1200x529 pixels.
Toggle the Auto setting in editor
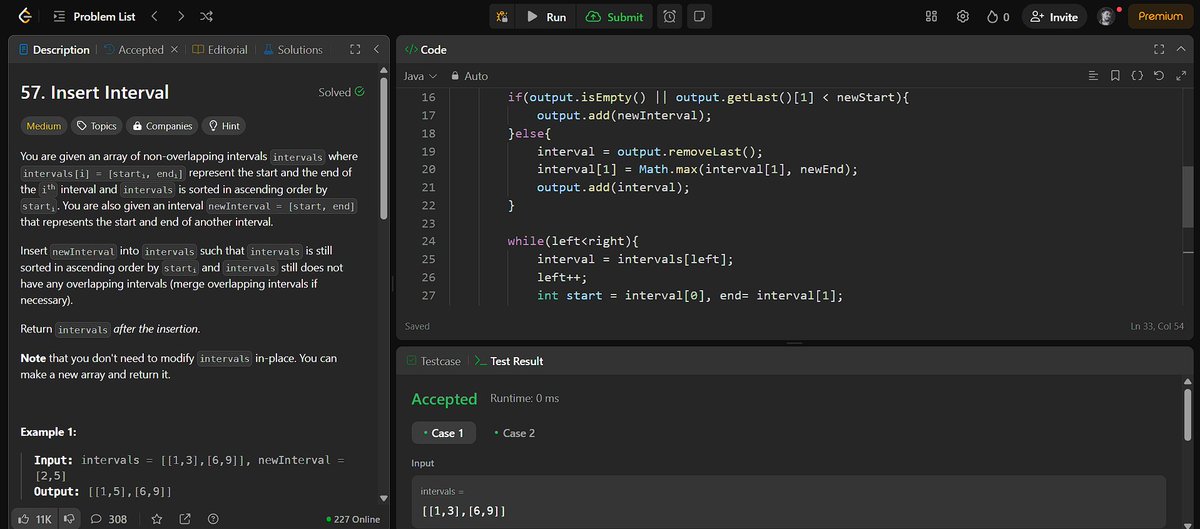point(469,76)
